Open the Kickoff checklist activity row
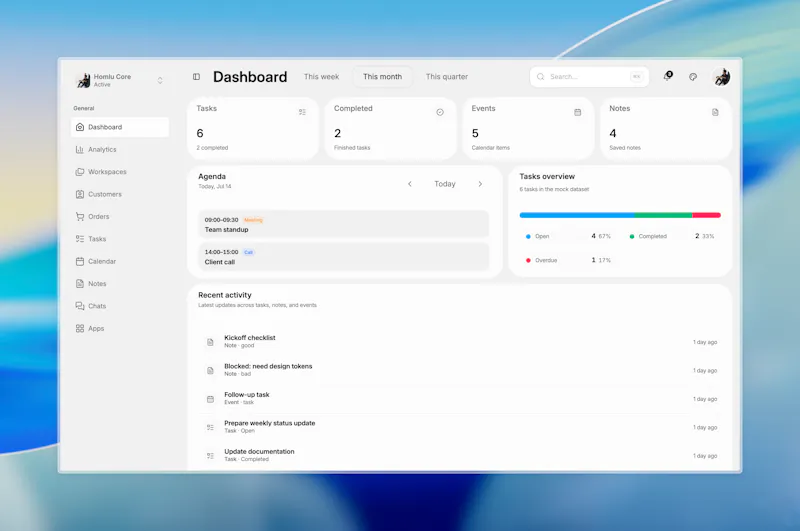Viewport: 800px width, 531px height. coord(459,341)
